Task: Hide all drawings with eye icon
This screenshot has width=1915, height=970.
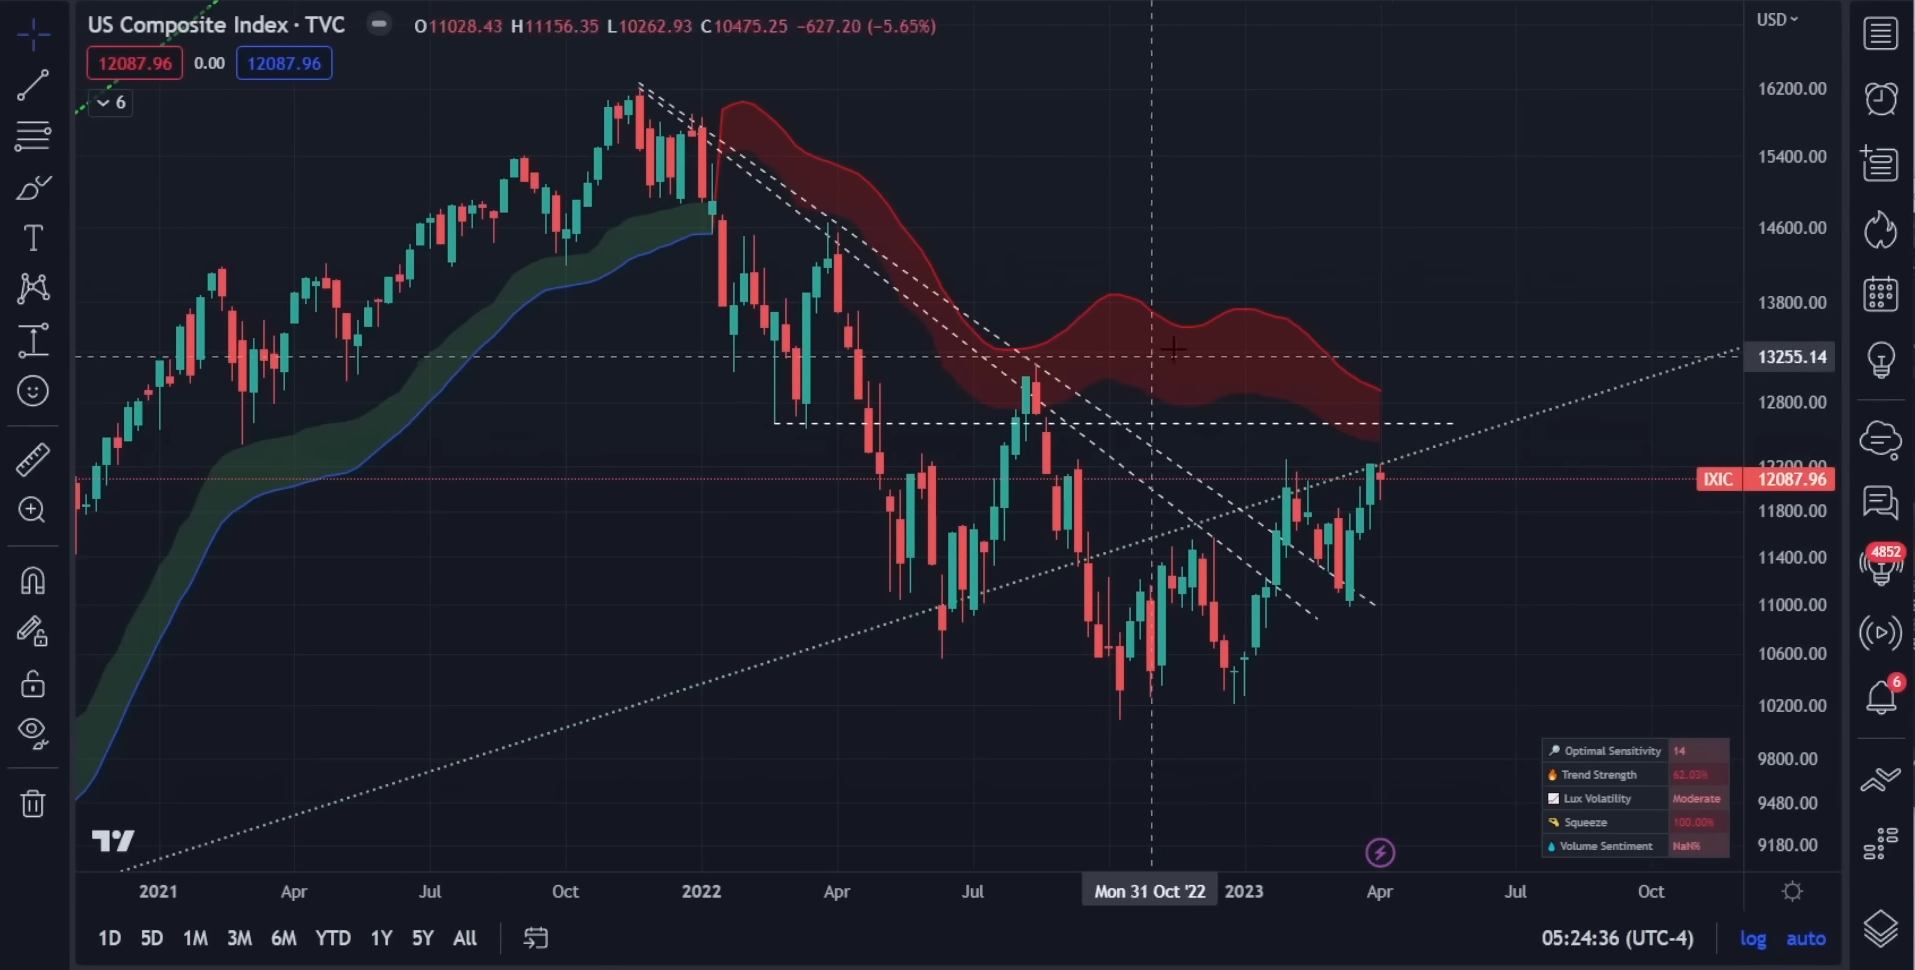Action: 33,733
